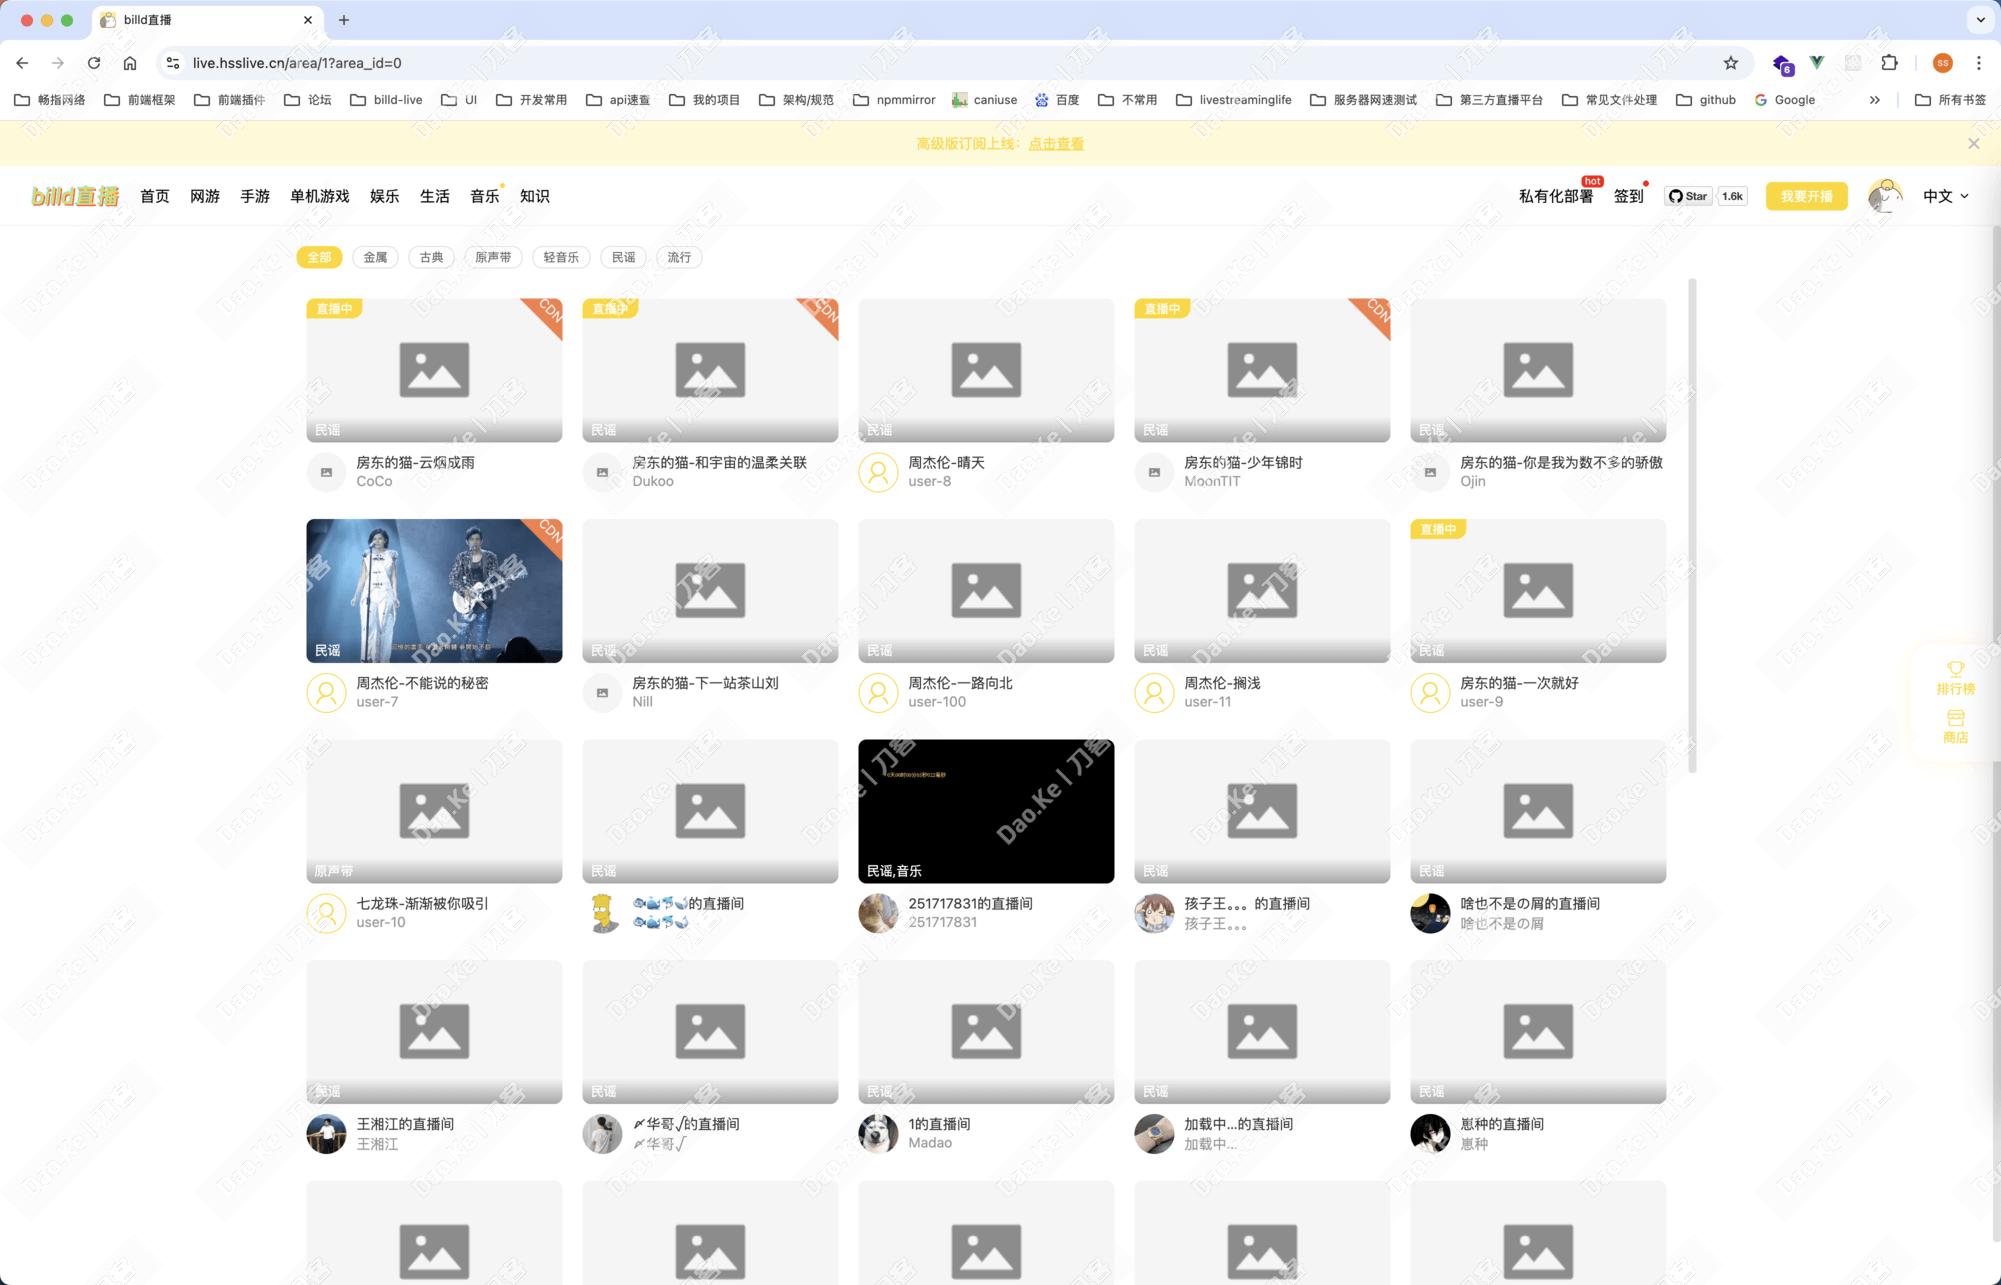Click the 我要开播 button

tap(1806, 196)
